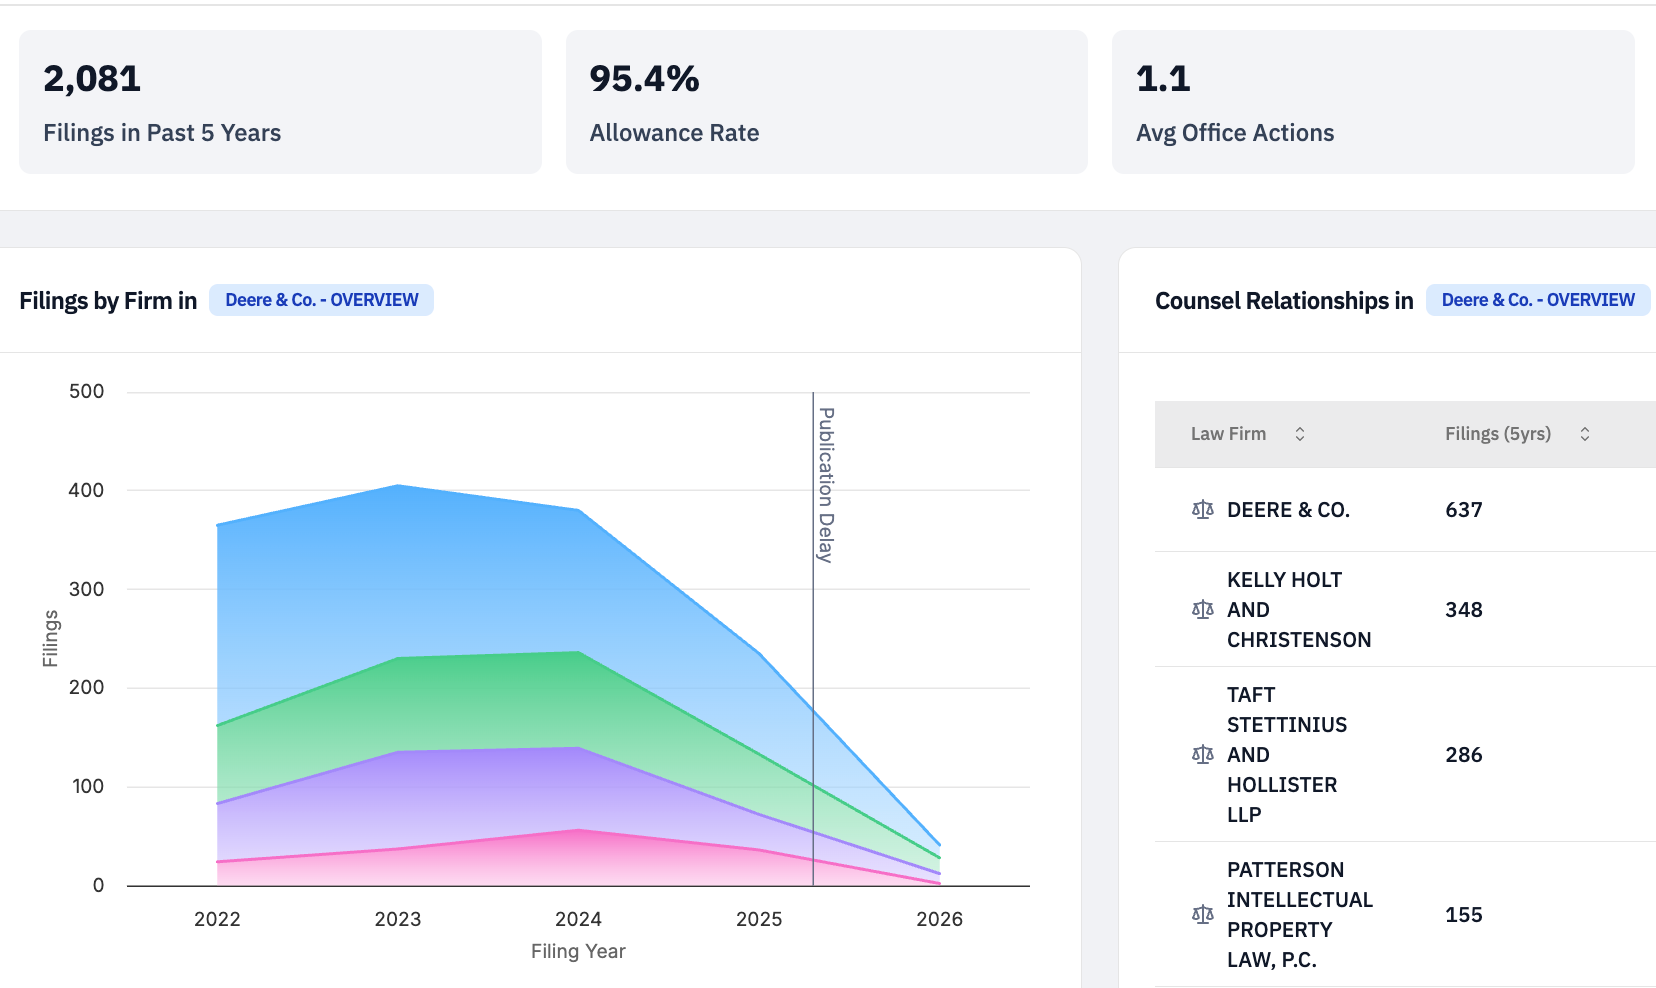The width and height of the screenshot is (1656, 988).
Task: Click scales icon beside DEERE & CO.
Action: coord(1203,510)
